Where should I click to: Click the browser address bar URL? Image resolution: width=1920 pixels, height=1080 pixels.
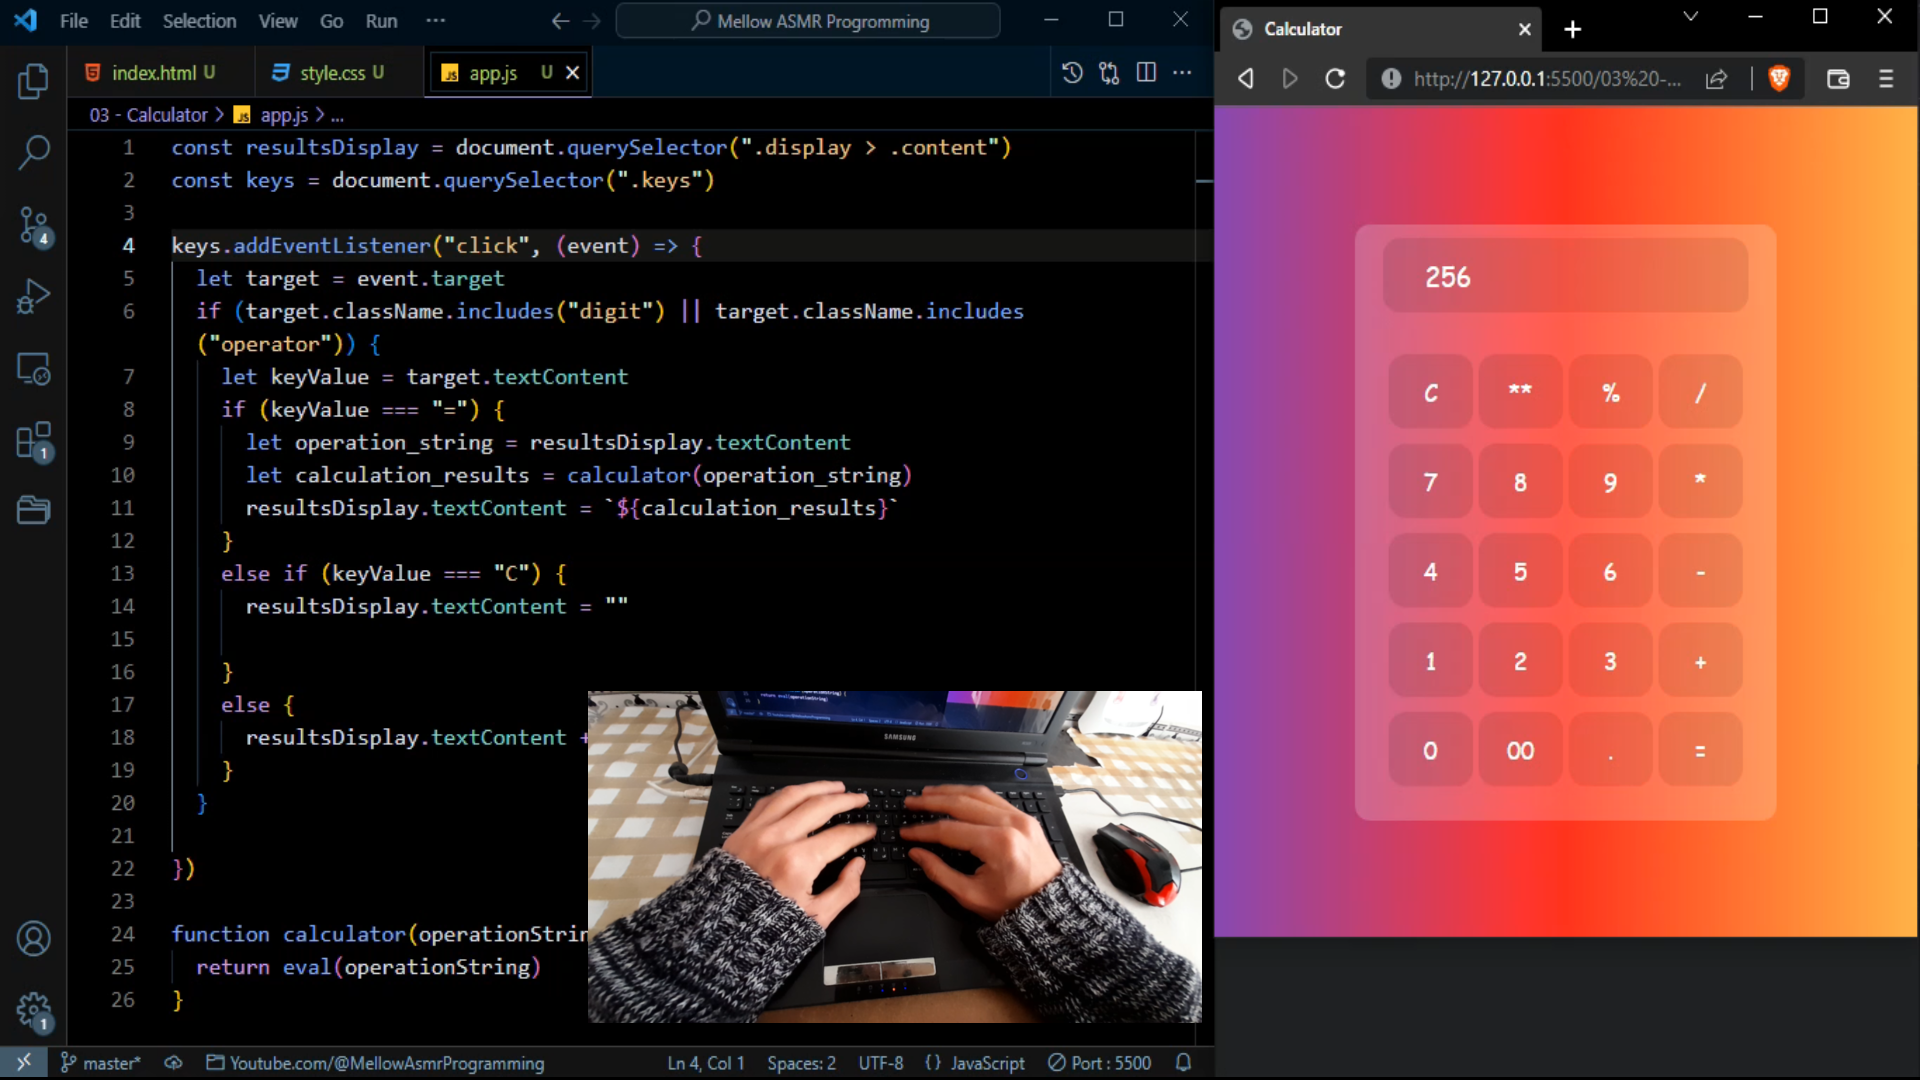pos(1545,79)
